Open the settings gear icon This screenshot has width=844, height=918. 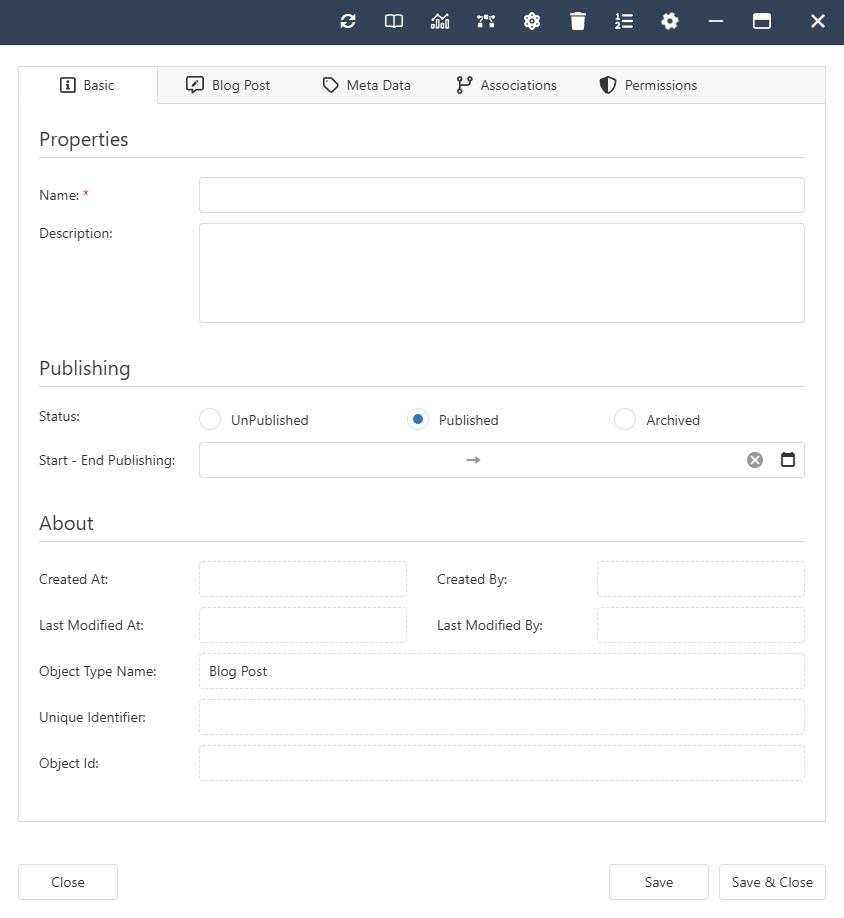(670, 21)
